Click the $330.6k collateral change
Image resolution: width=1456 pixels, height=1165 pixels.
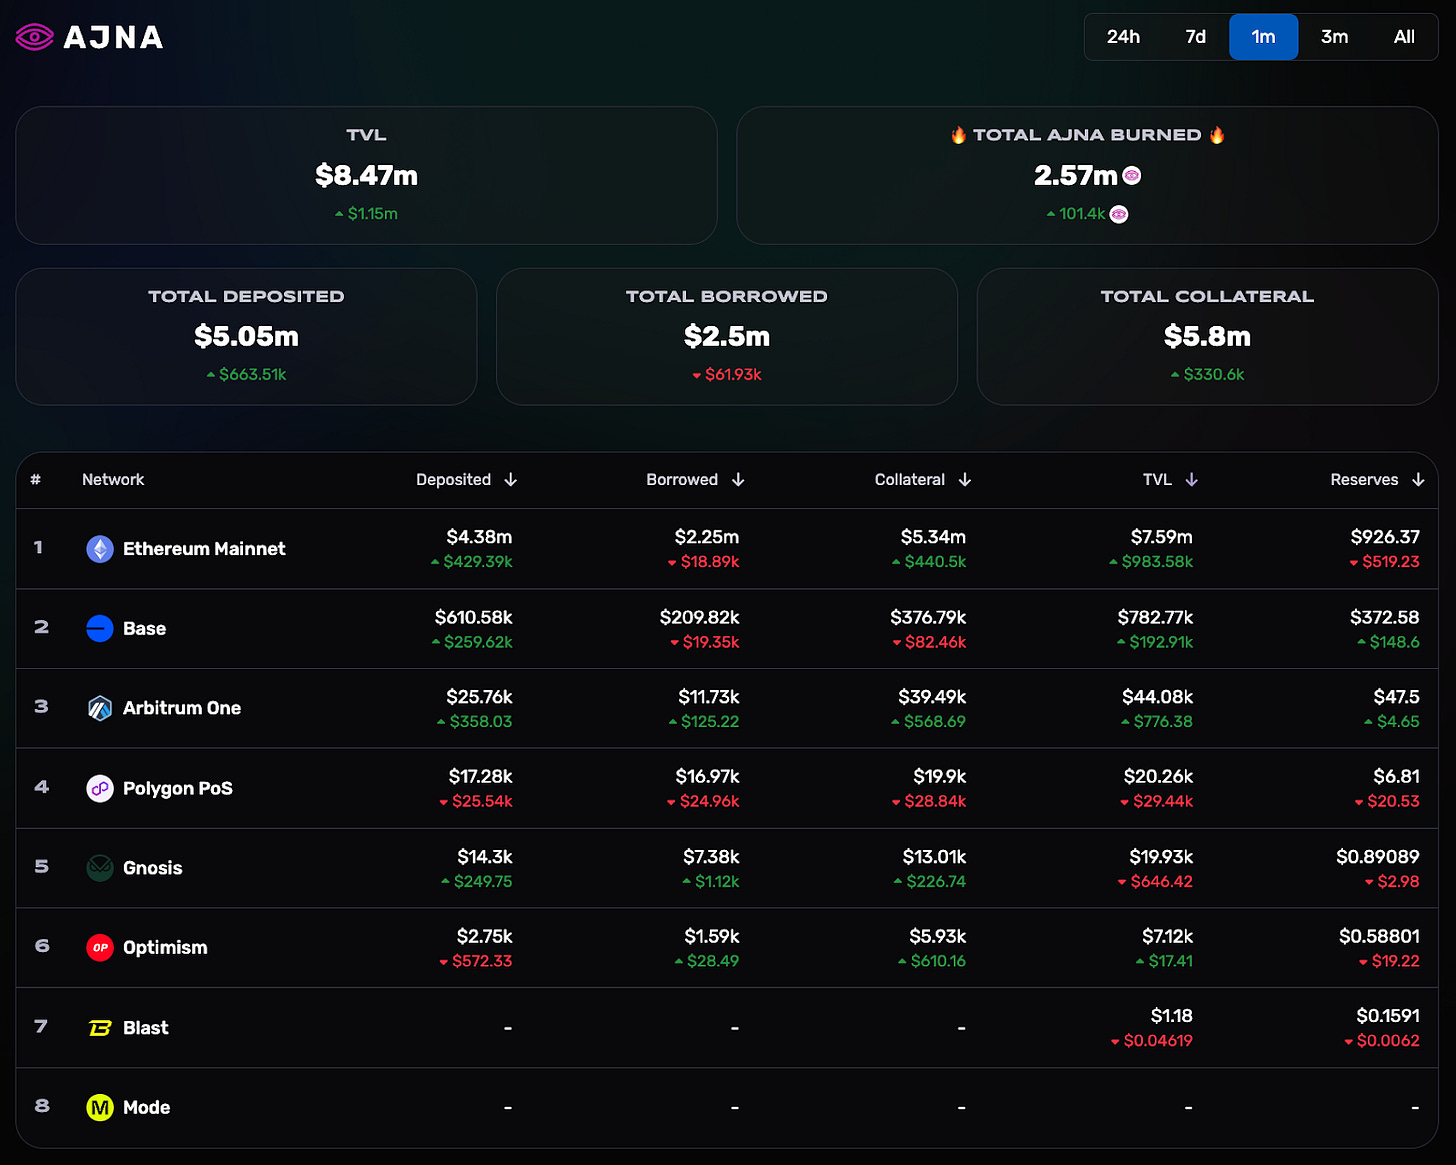tap(1207, 375)
